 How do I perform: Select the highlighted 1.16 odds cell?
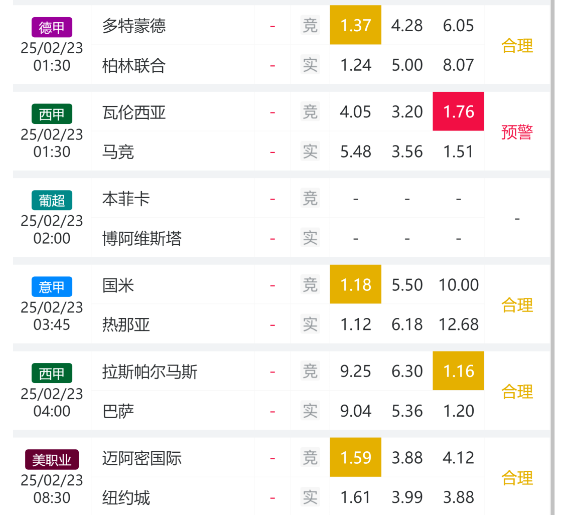pyautogui.click(x=458, y=371)
